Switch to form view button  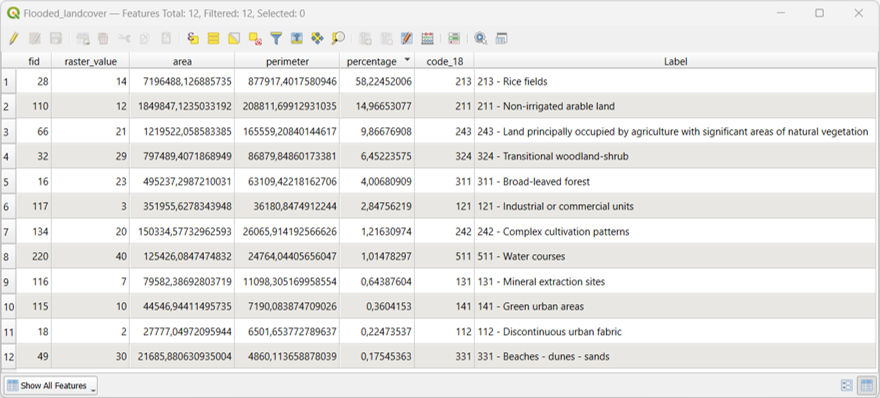(x=846, y=386)
